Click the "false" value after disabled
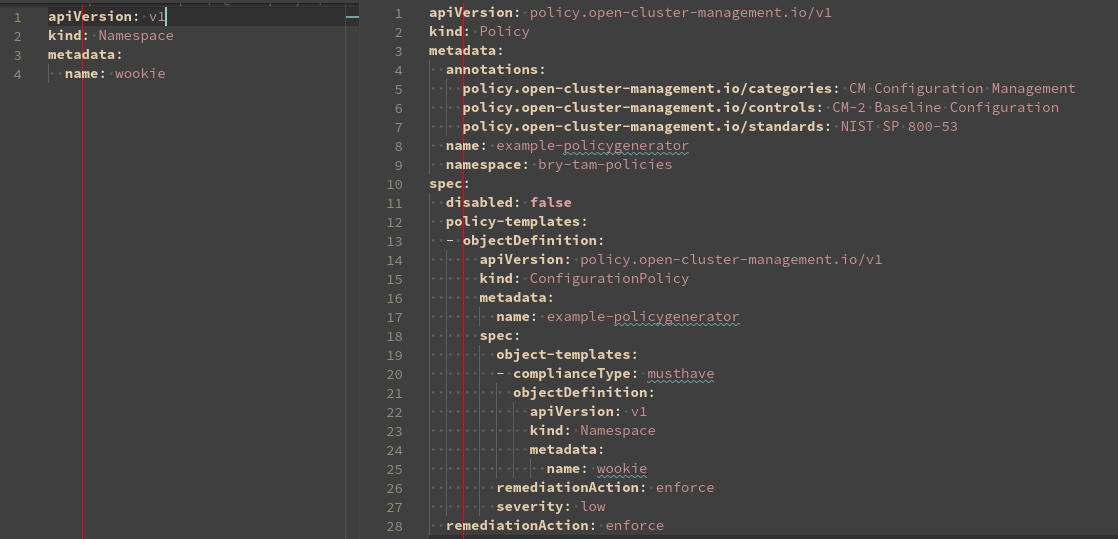1118x539 pixels. pos(551,202)
